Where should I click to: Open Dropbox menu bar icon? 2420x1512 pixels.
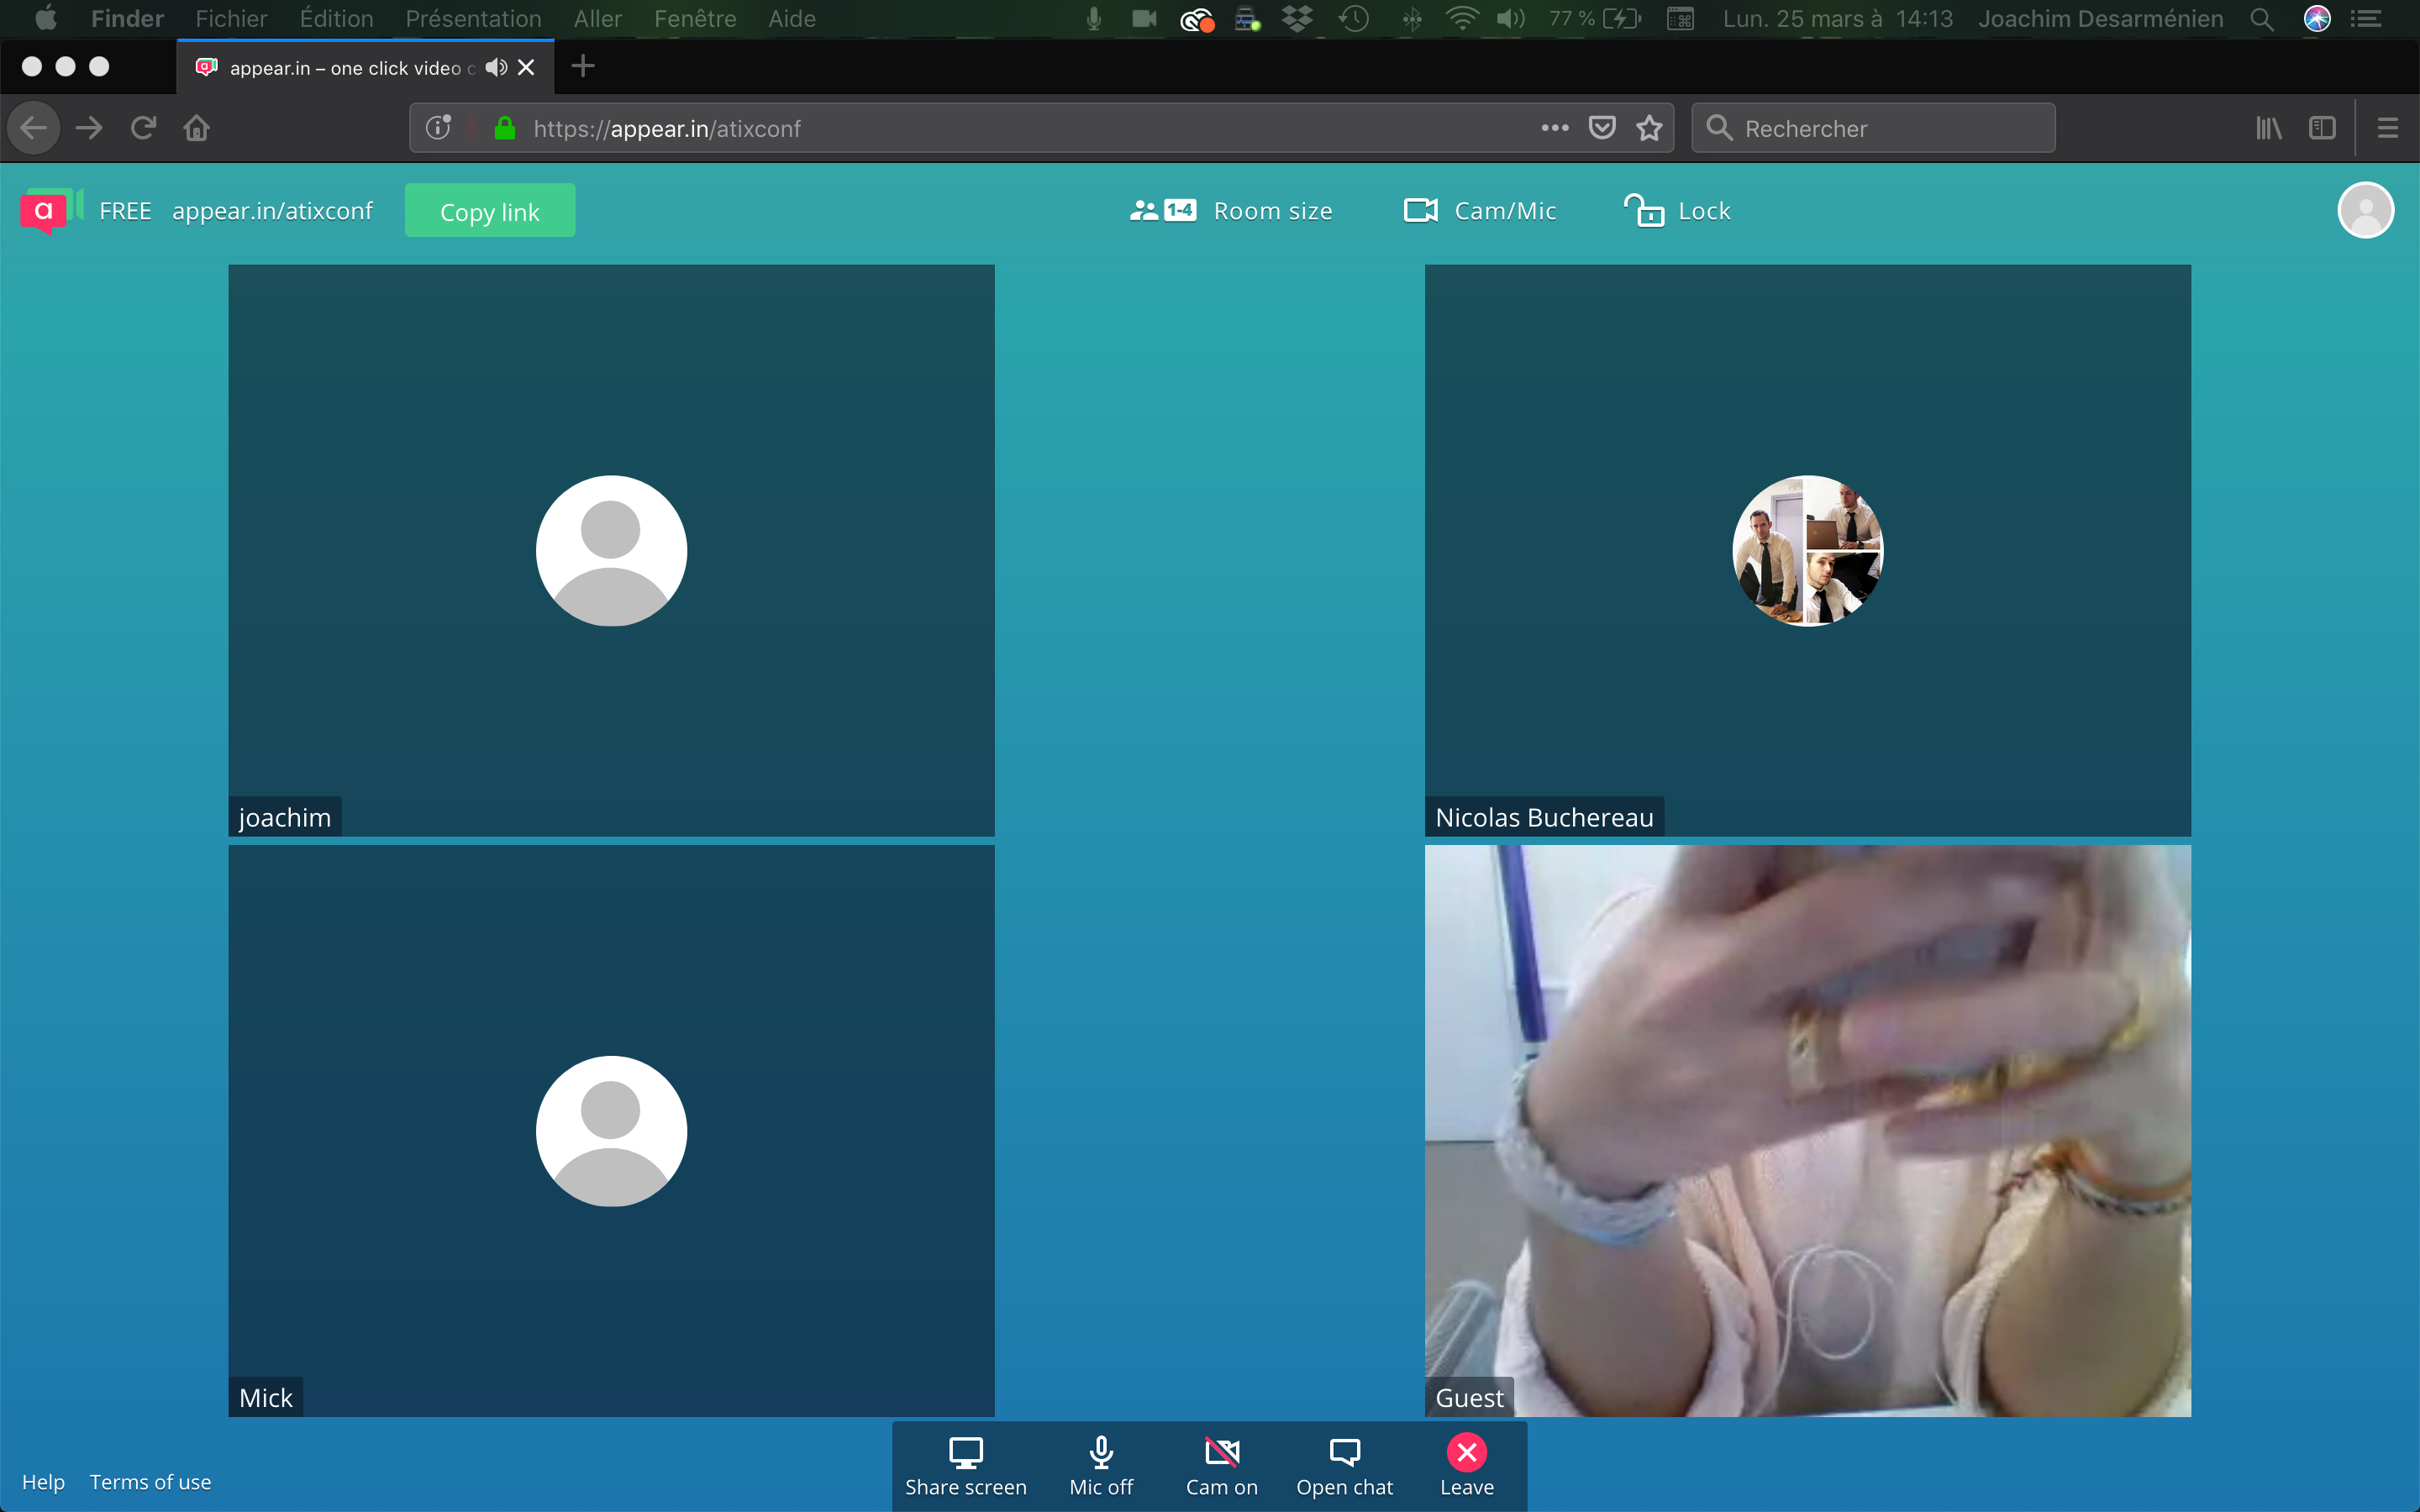pyautogui.click(x=1297, y=18)
